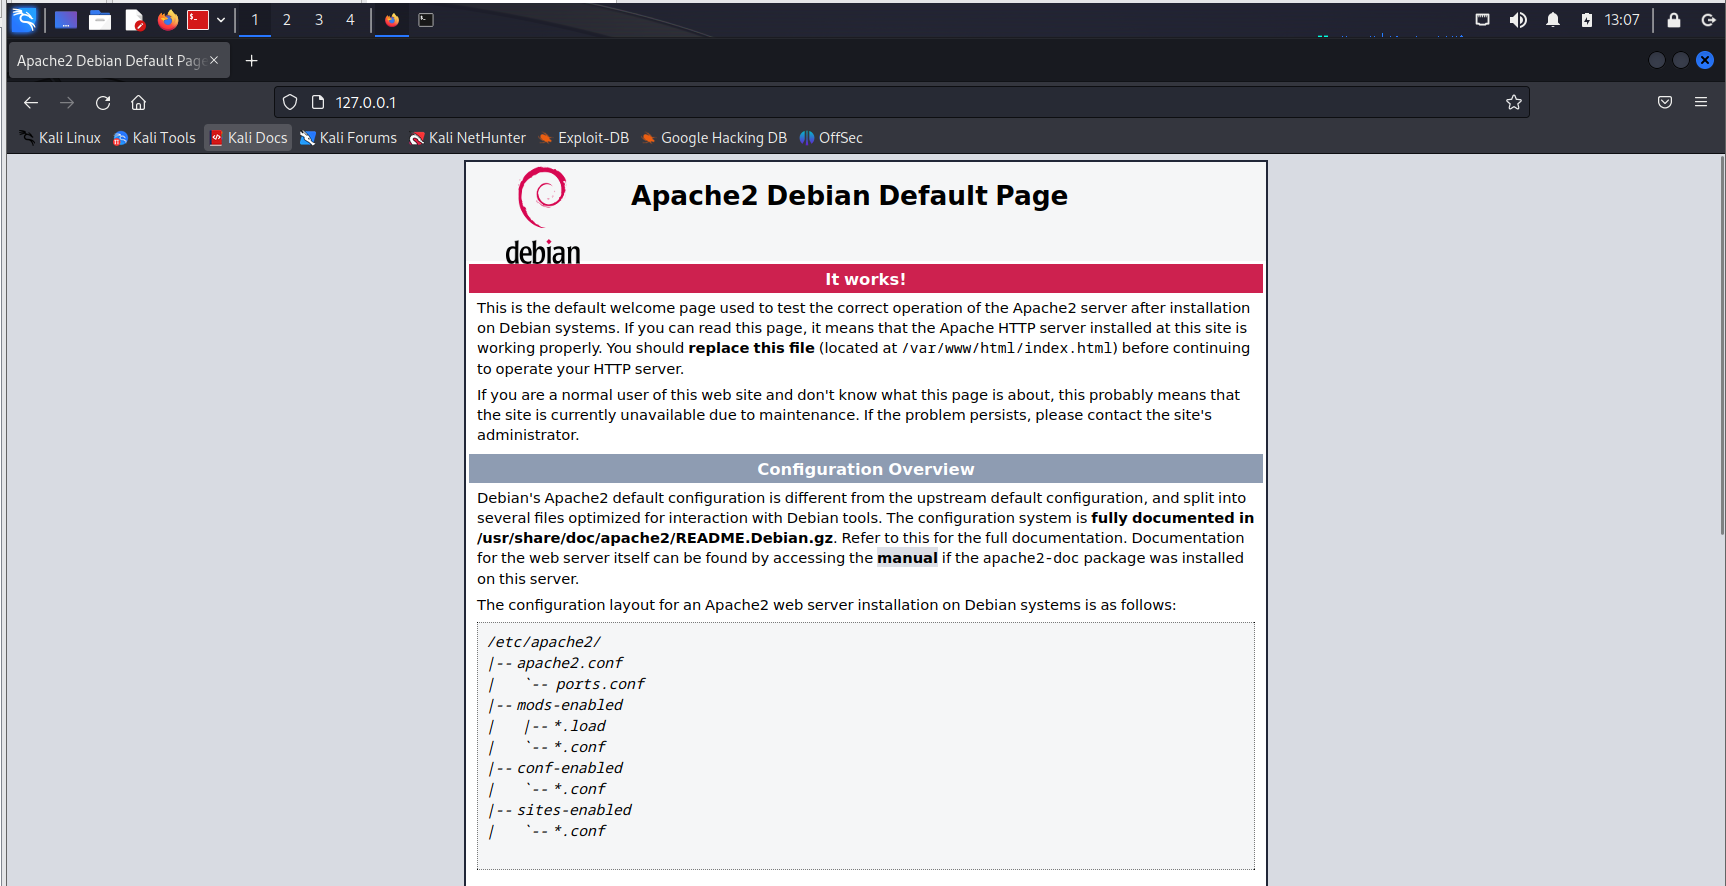This screenshot has height=886, width=1726.
Task: Click the Configuration Overview banner
Action: coord(866,469)
